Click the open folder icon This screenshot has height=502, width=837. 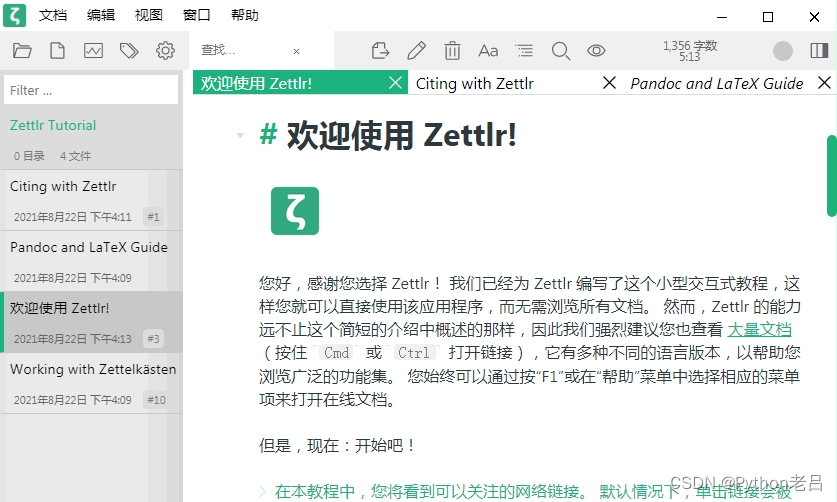tap(22, 51)
